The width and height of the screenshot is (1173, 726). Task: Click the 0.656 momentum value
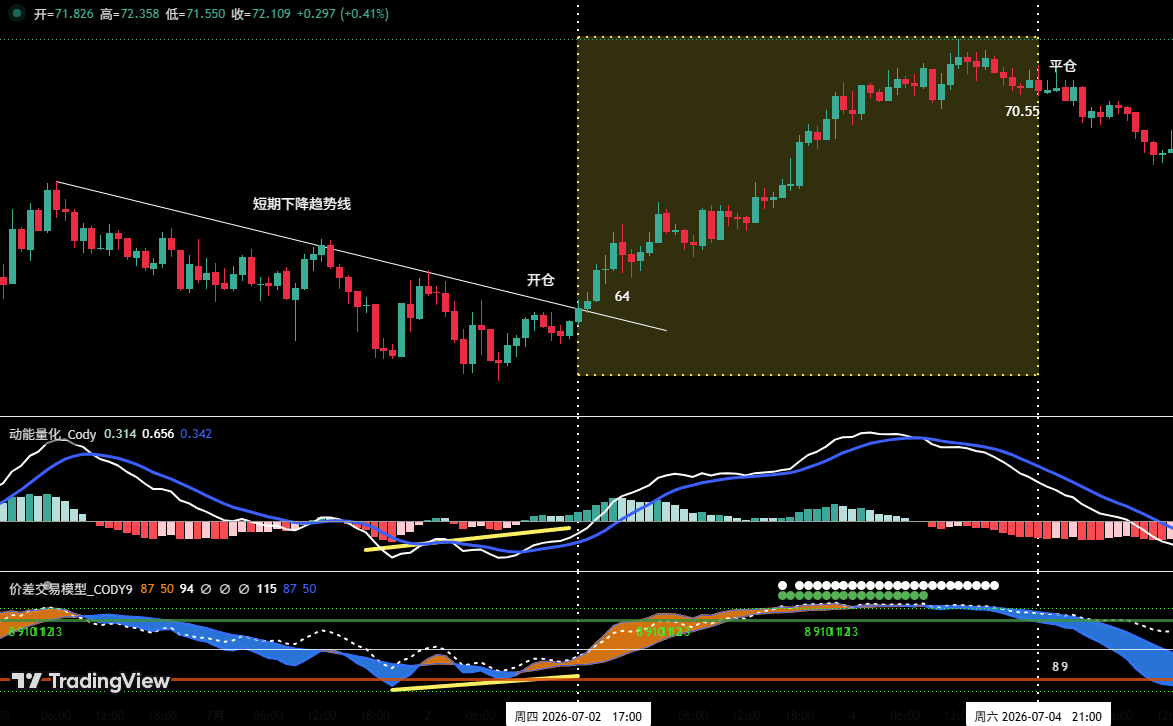tap(158, 434)
